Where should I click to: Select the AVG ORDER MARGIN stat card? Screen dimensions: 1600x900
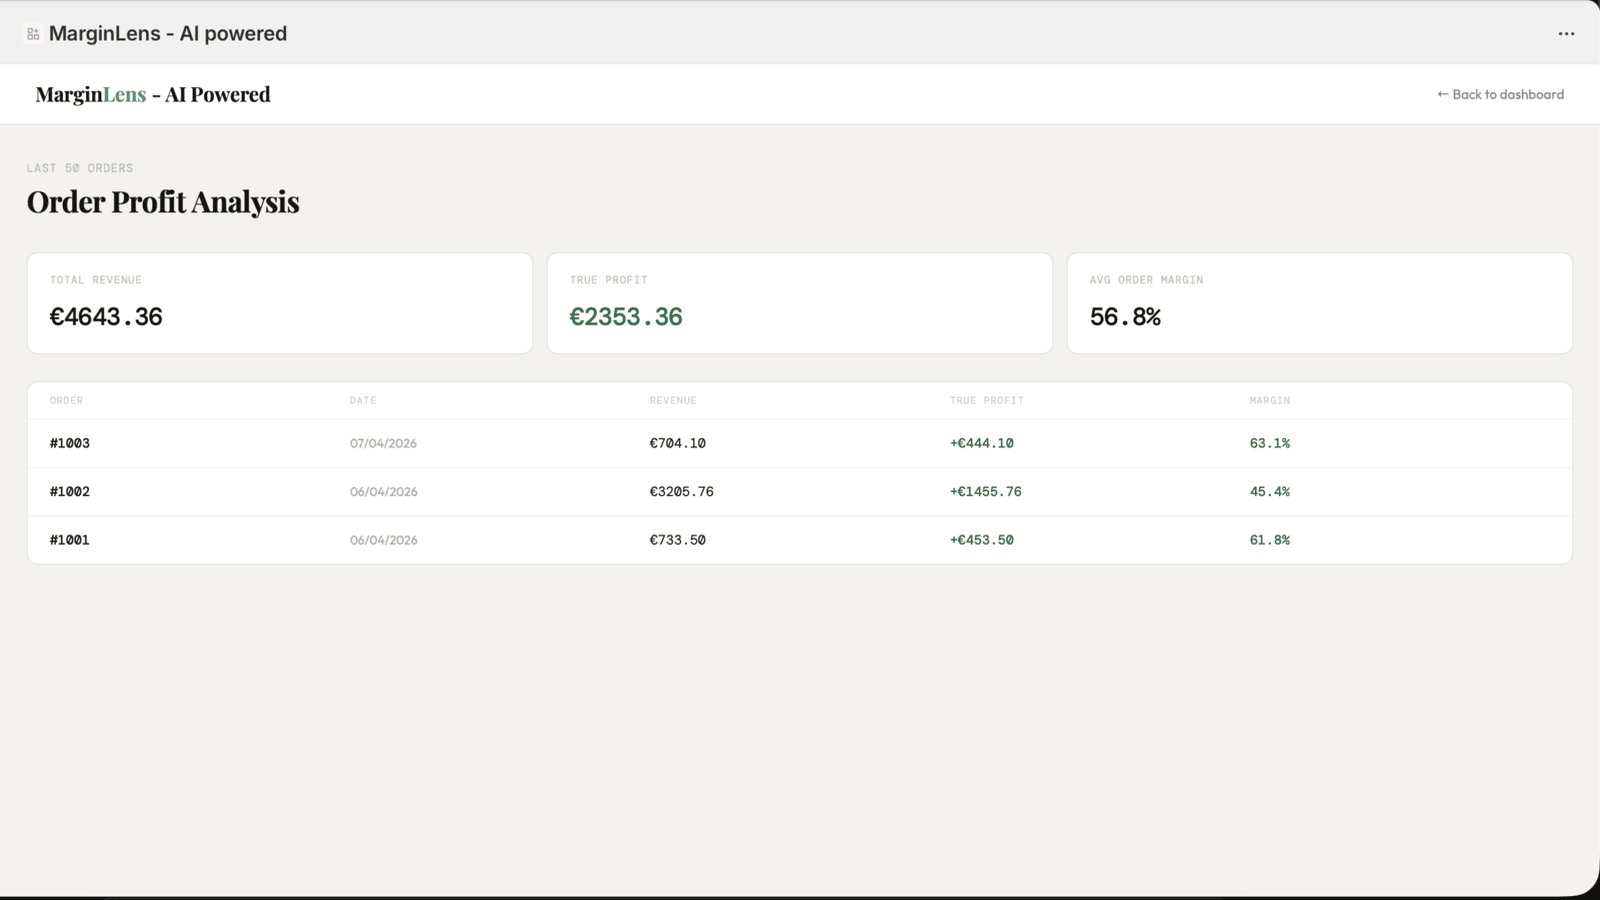pos(1320,302)
